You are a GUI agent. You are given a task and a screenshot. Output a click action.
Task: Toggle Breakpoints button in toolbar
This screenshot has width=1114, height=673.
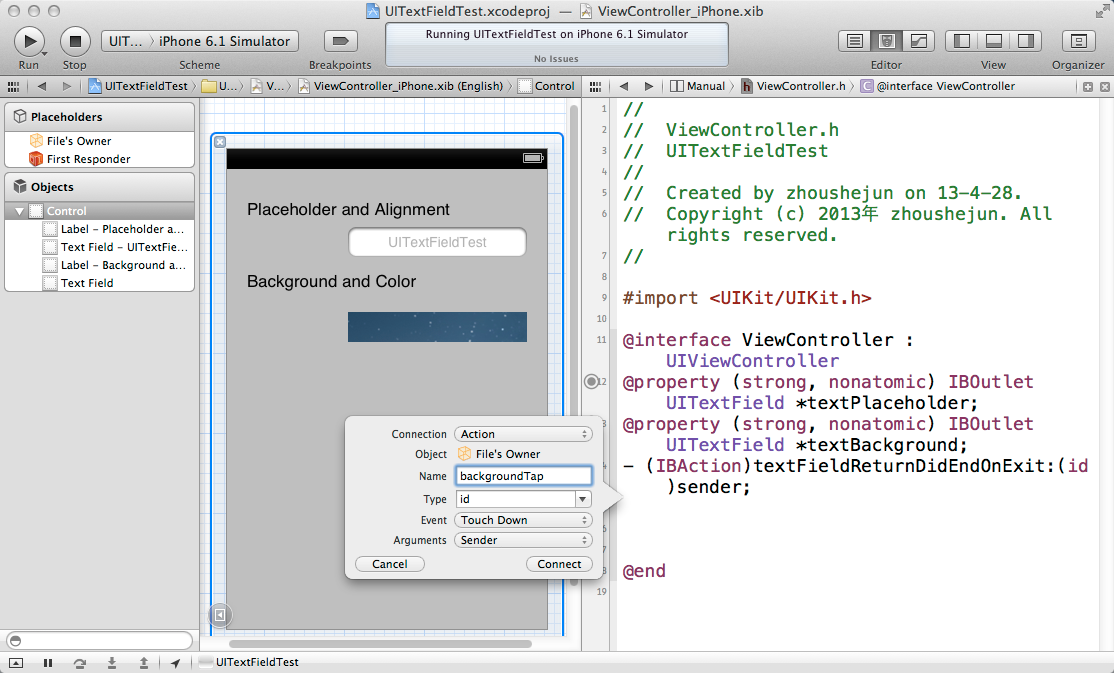pyautogui.click(x=340, y=41)
